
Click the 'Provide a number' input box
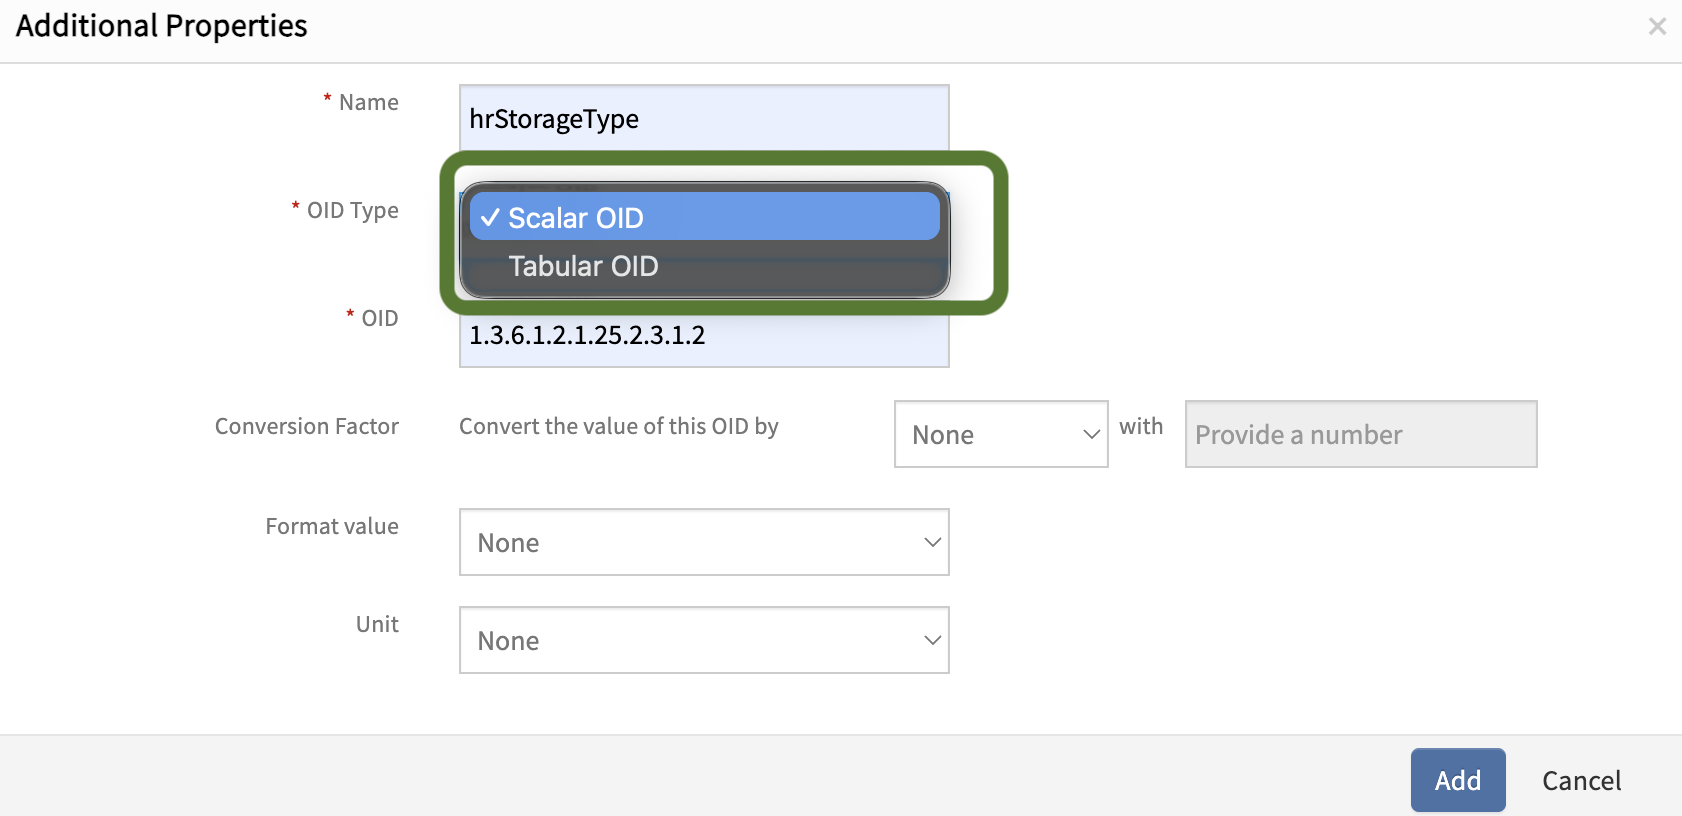(x=1360, y=435)
